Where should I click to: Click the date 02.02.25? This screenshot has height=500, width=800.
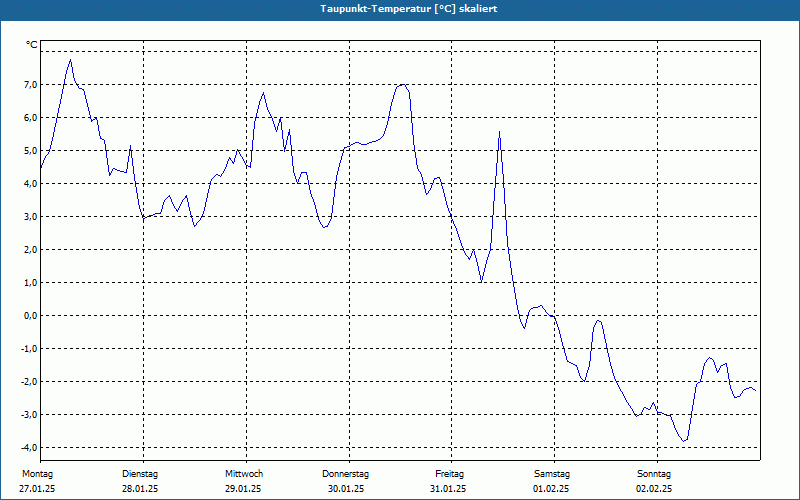click(654, 489)
